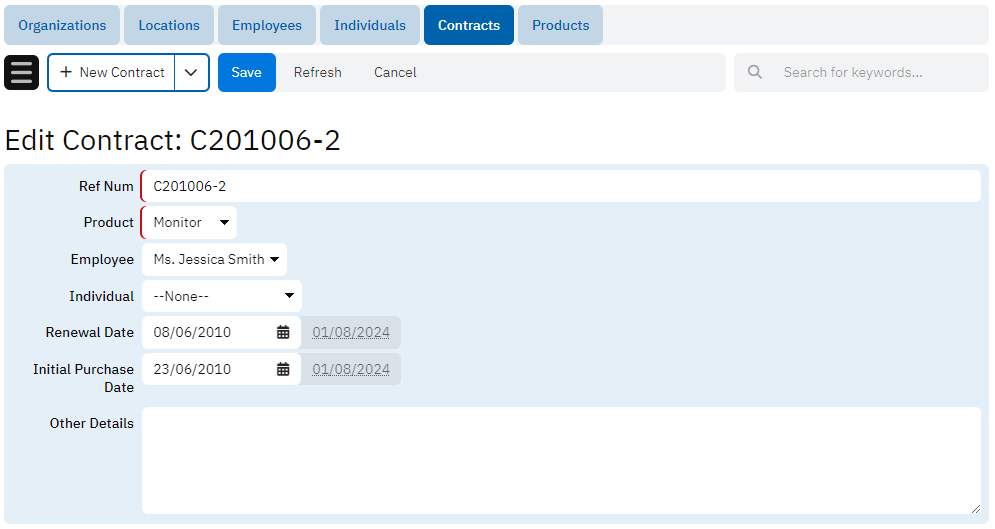The image size is (995, 529).
Task: Click Refresh in the toolbar
Action: click(x=317, y=73)
